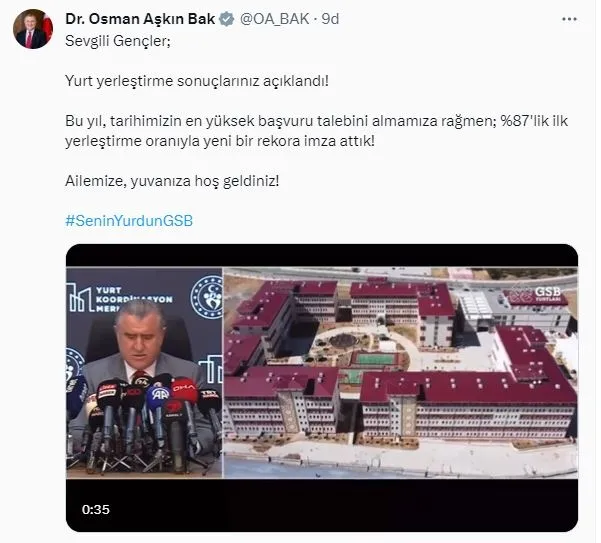Play the video via press conference frame
The image size is (601, 543).
(x=144, y=372)
